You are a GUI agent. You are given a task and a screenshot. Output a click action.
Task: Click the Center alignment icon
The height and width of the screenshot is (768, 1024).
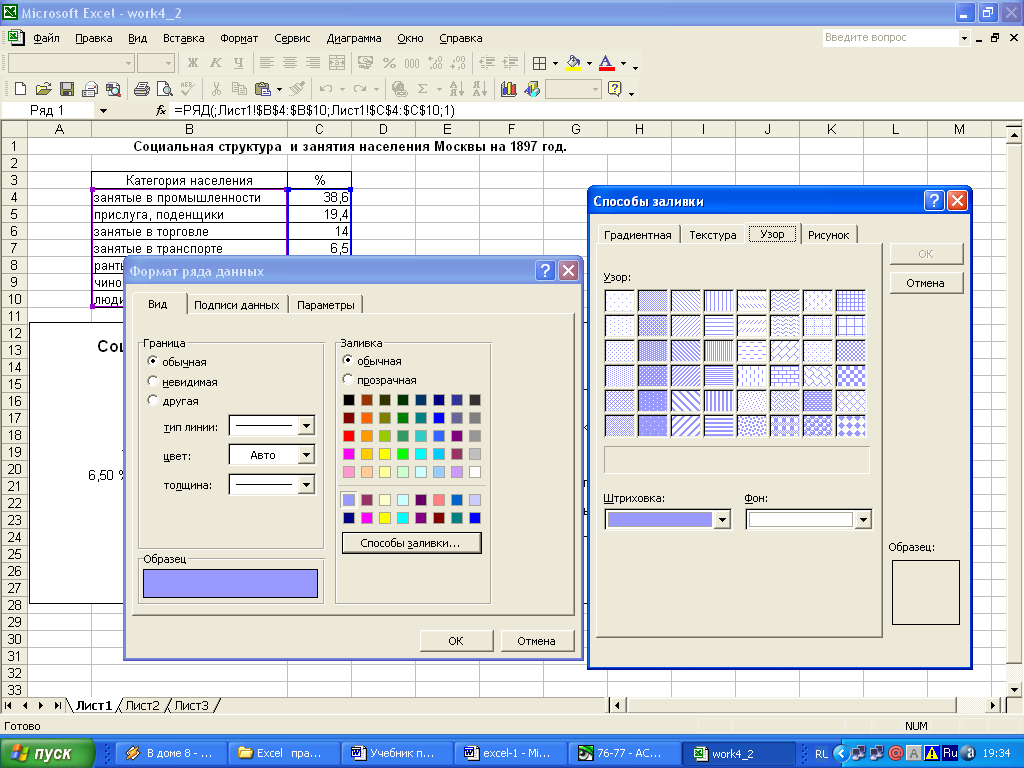[x=290, y=63]
